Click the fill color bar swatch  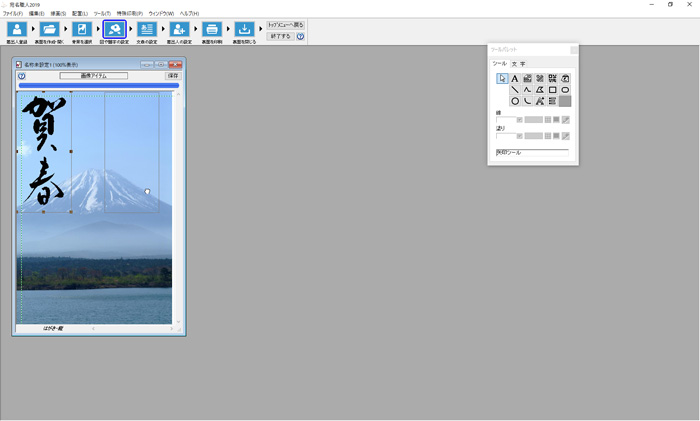point(533,136)
